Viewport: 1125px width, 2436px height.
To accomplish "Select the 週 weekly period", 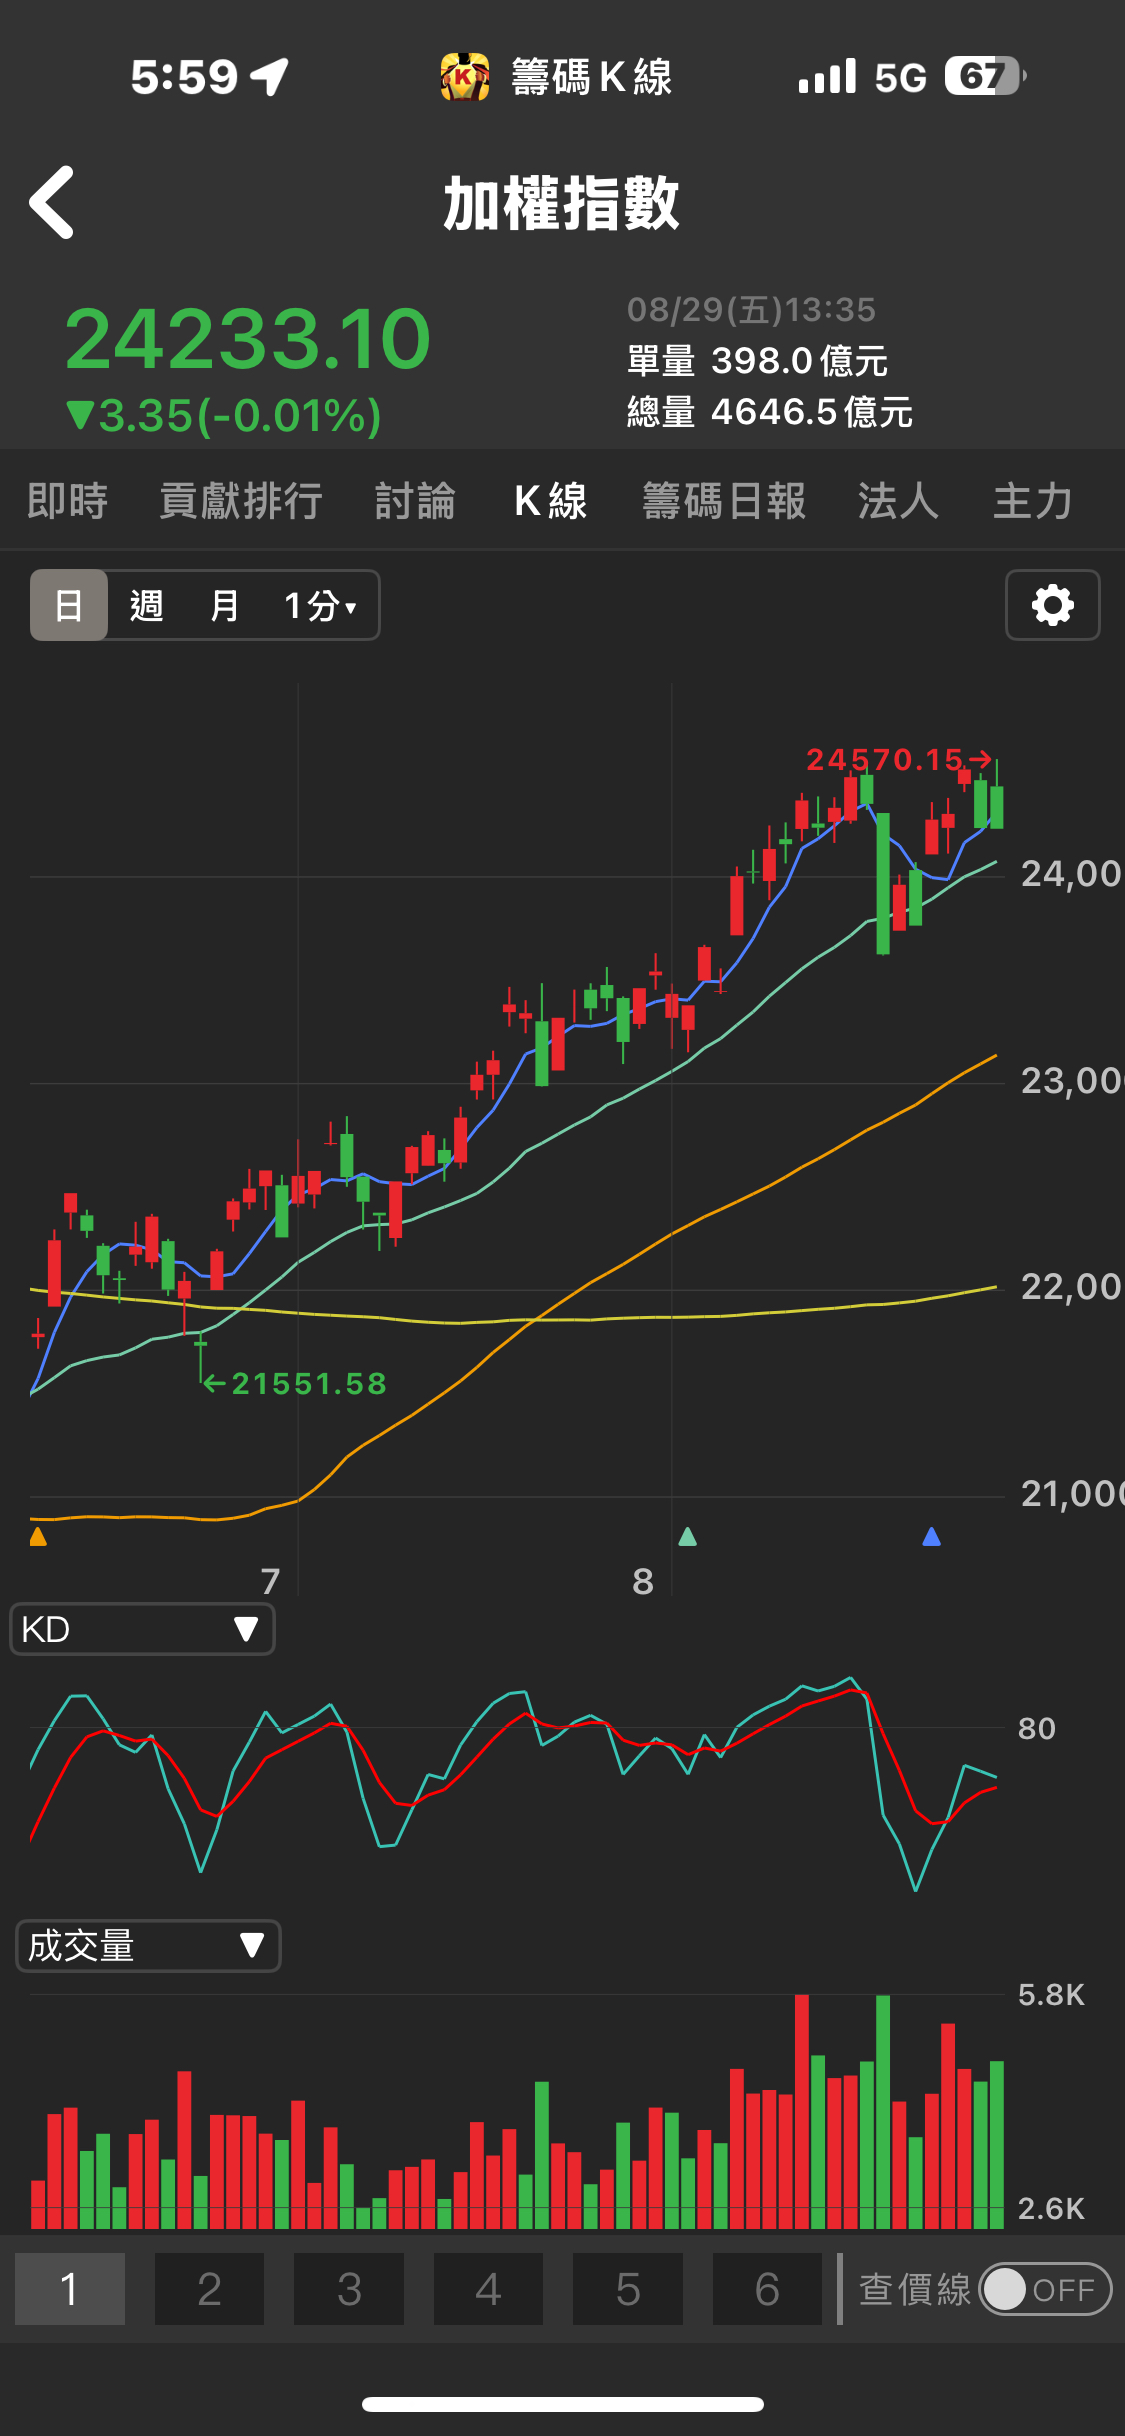I will tap(146, 605).
